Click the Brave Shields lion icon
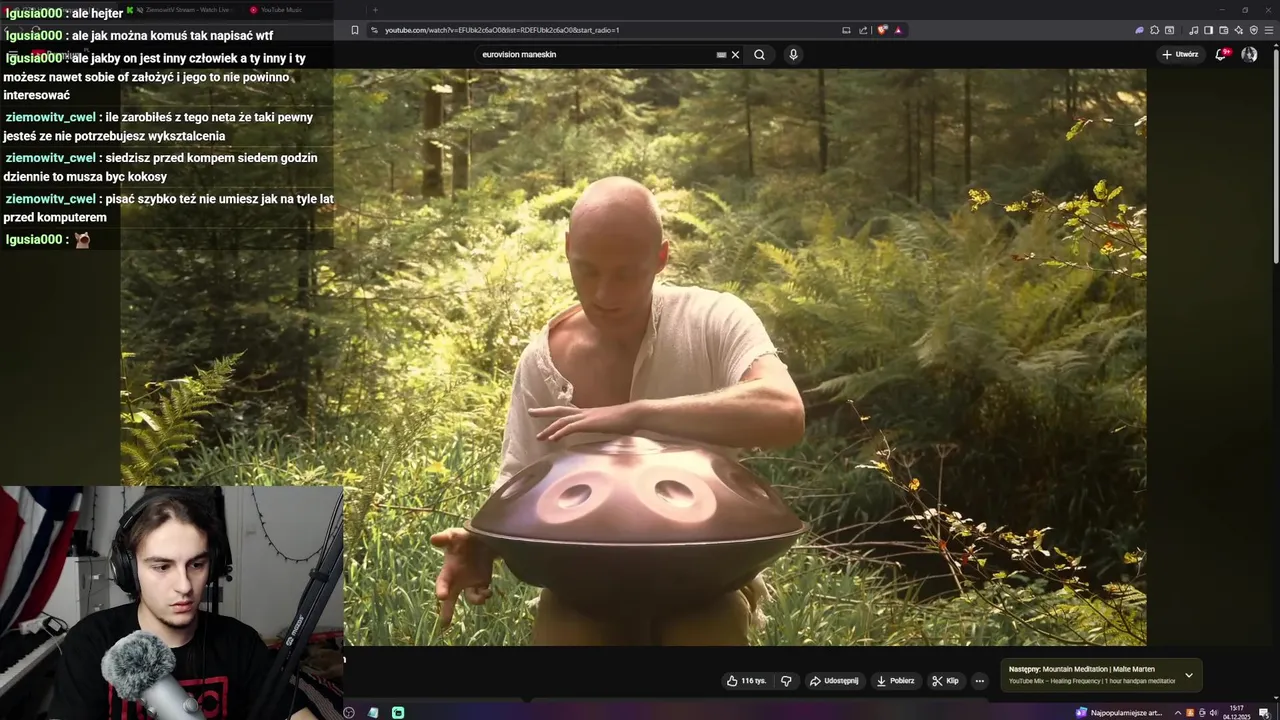1280x720 pixels. (882, 30)
